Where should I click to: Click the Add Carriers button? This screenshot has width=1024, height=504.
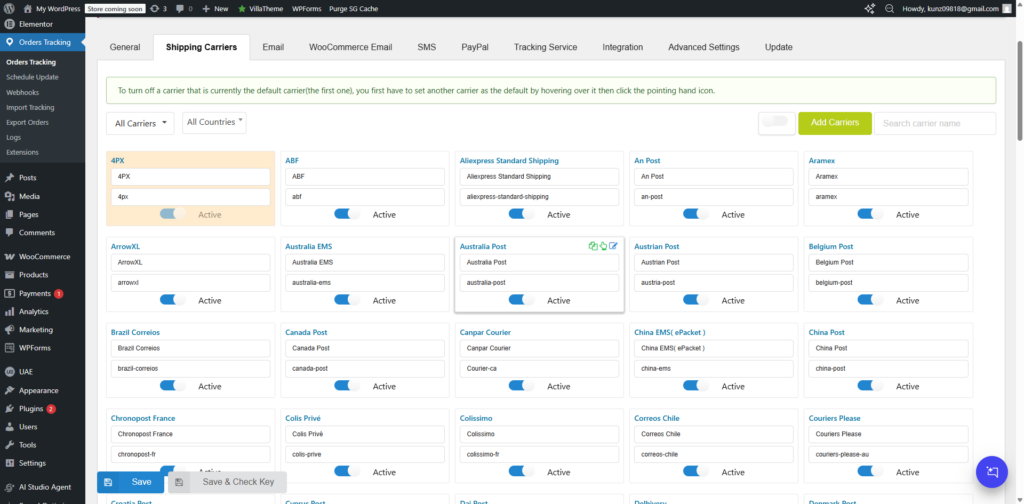pyautogui.click(x=835, y=123)
